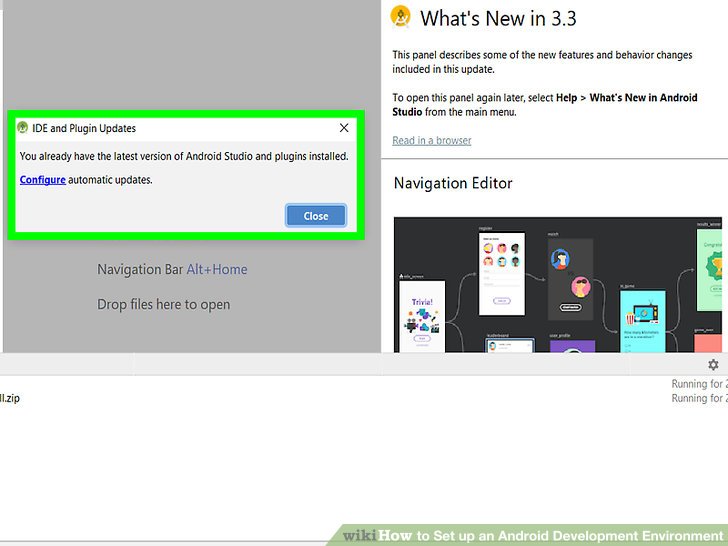Open the Configure automatic updates link
Viewport: 728px width, 546px height.
42,180
